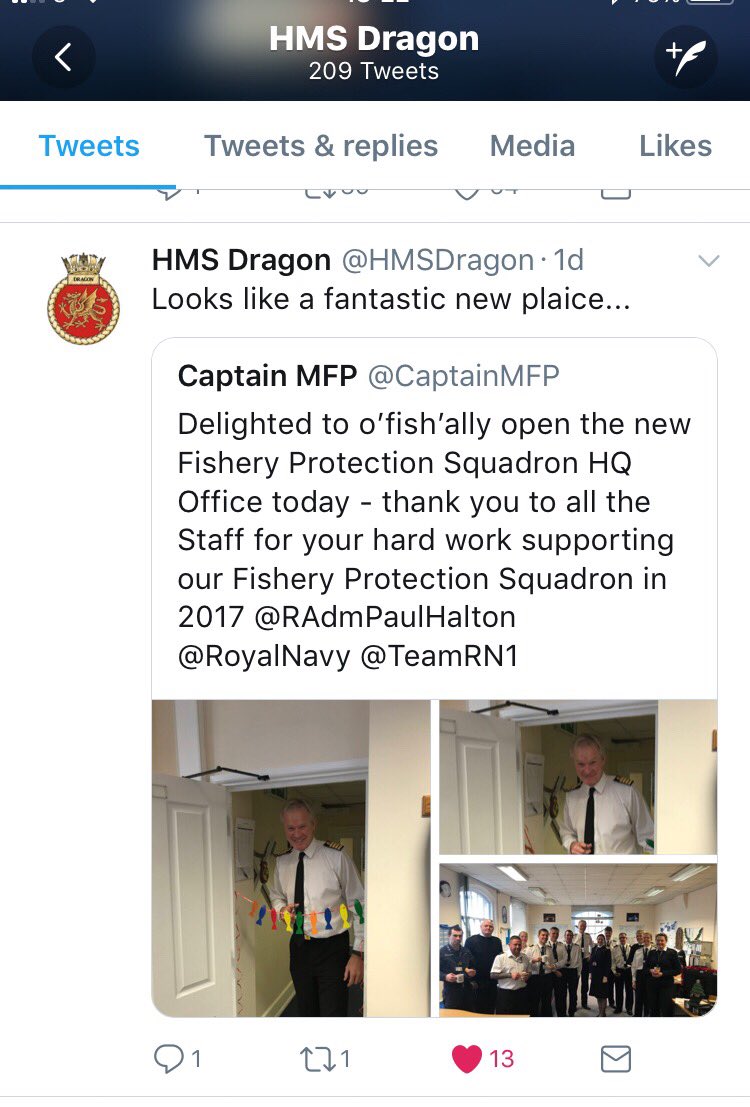Screen dimensions: 750x1107
Task: Tap the reply speech bubble icon
Action: (x=168, y=1058)
